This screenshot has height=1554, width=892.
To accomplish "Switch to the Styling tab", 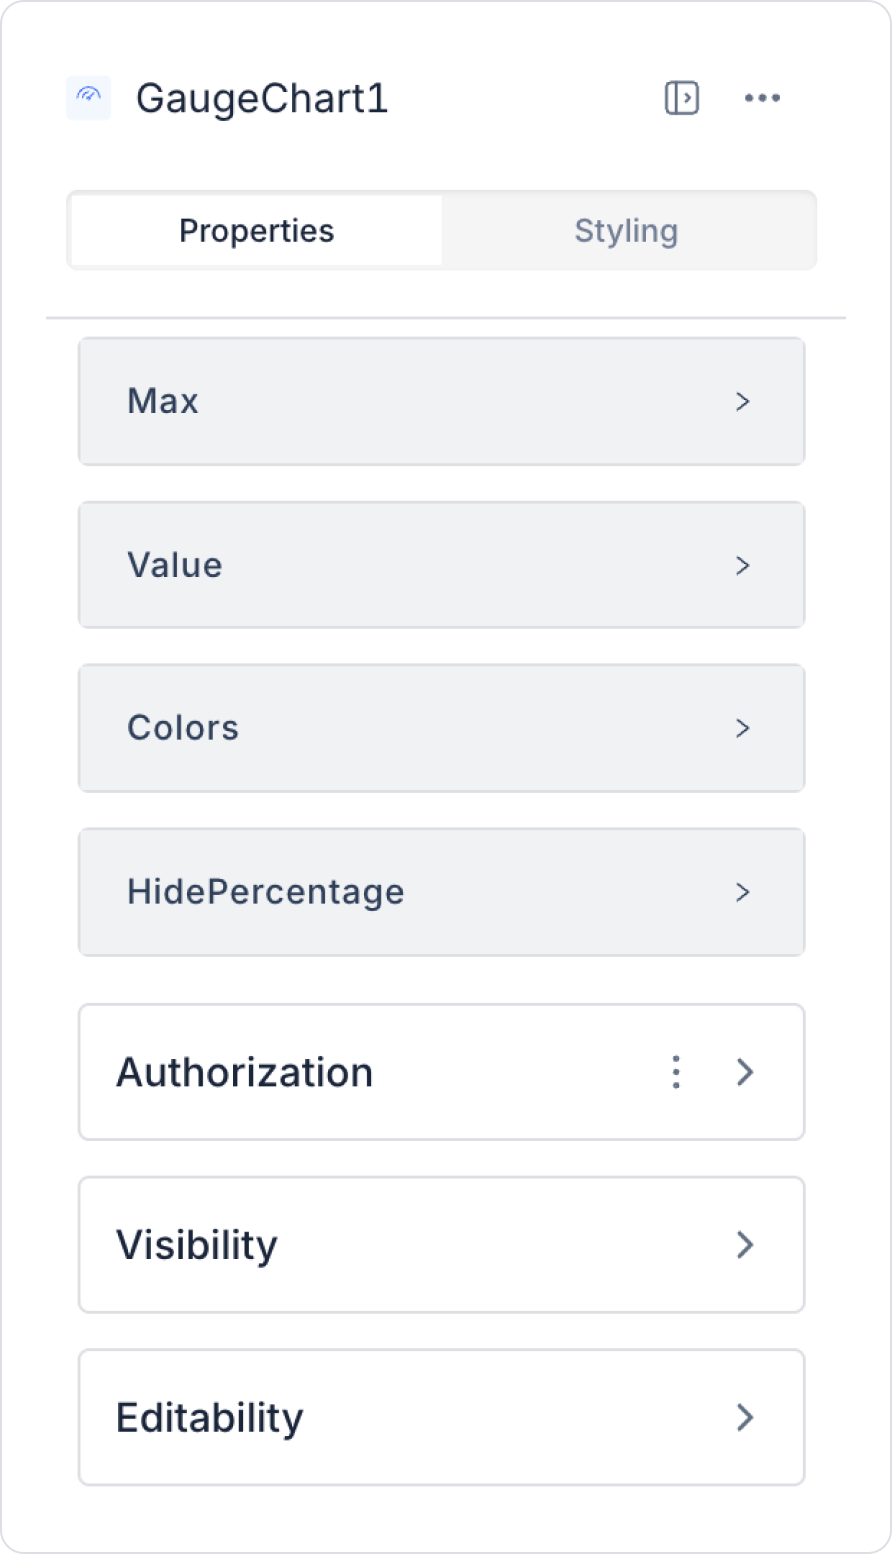I will pyautogui.click(x=627, y=231).
